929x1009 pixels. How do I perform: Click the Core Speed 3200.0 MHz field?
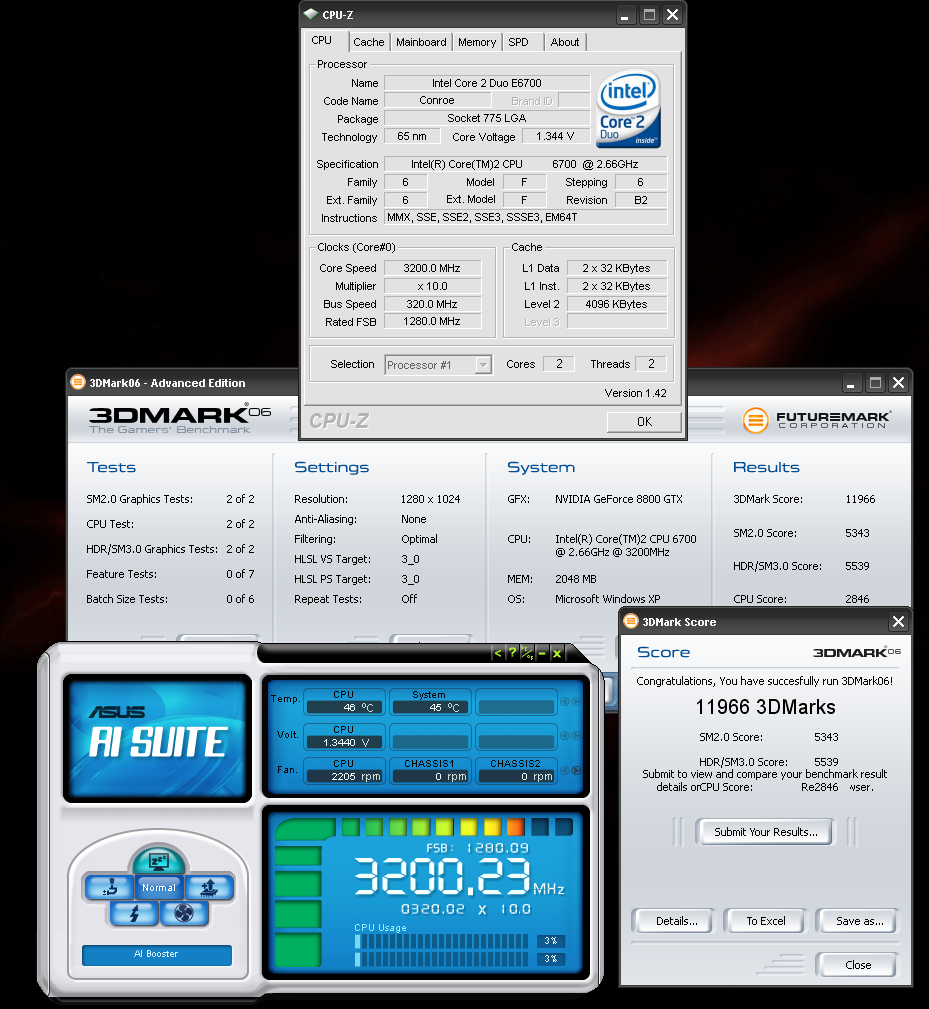[x=432, y=268]
